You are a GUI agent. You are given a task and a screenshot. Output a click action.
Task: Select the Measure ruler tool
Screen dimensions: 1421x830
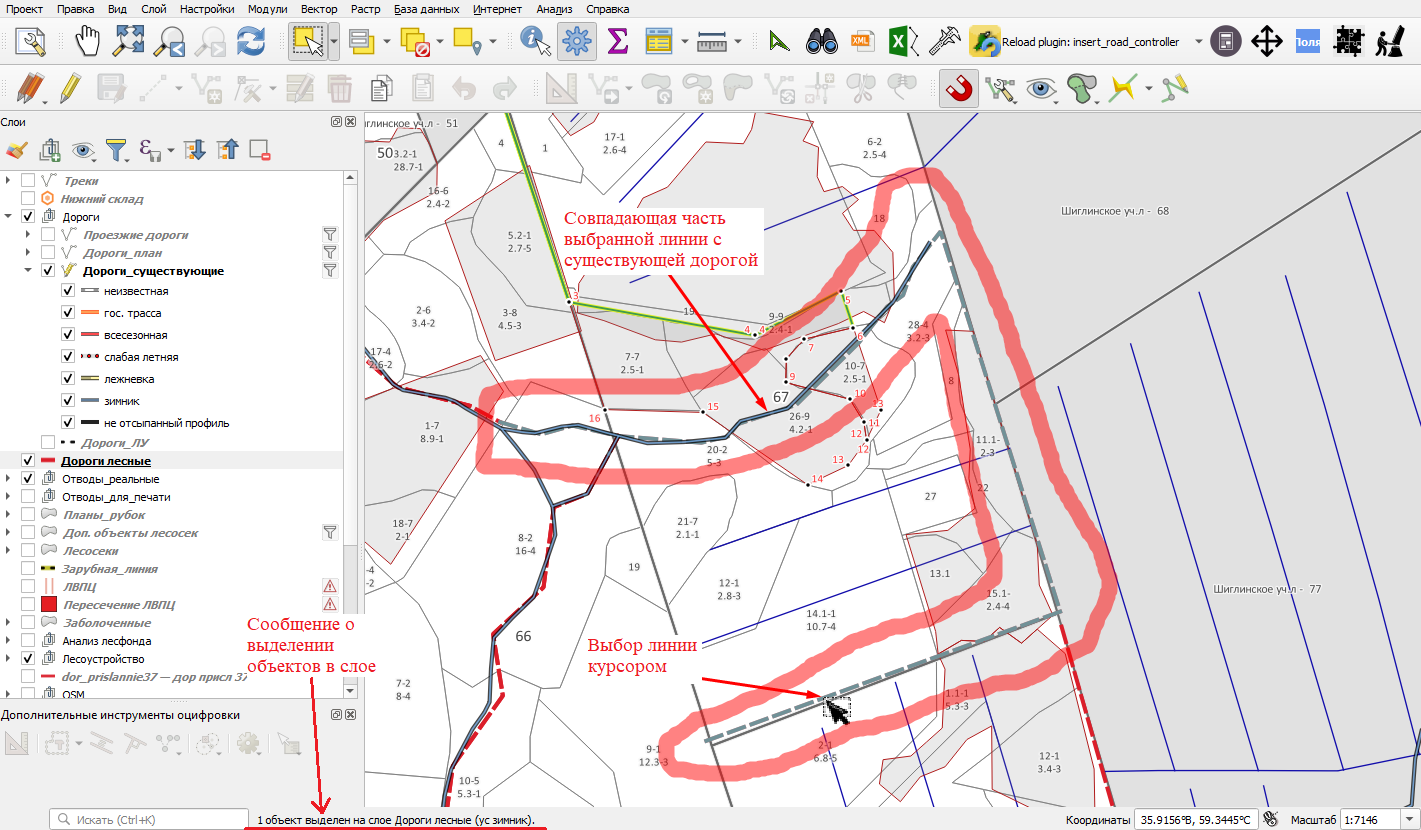pos(711,42)
